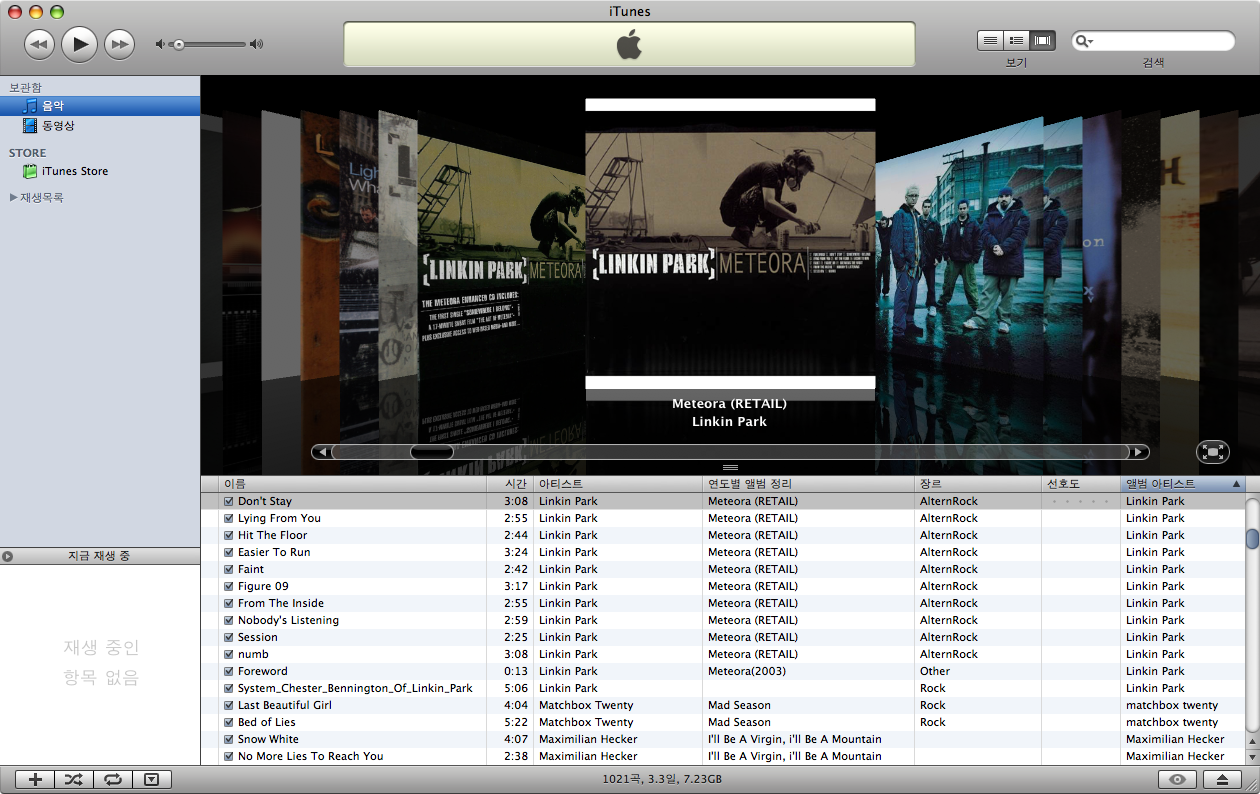Screen dimensions: 1260x794
Task: Click Cover Flow scrollbar left arrow
Action: tap(321, 452)
